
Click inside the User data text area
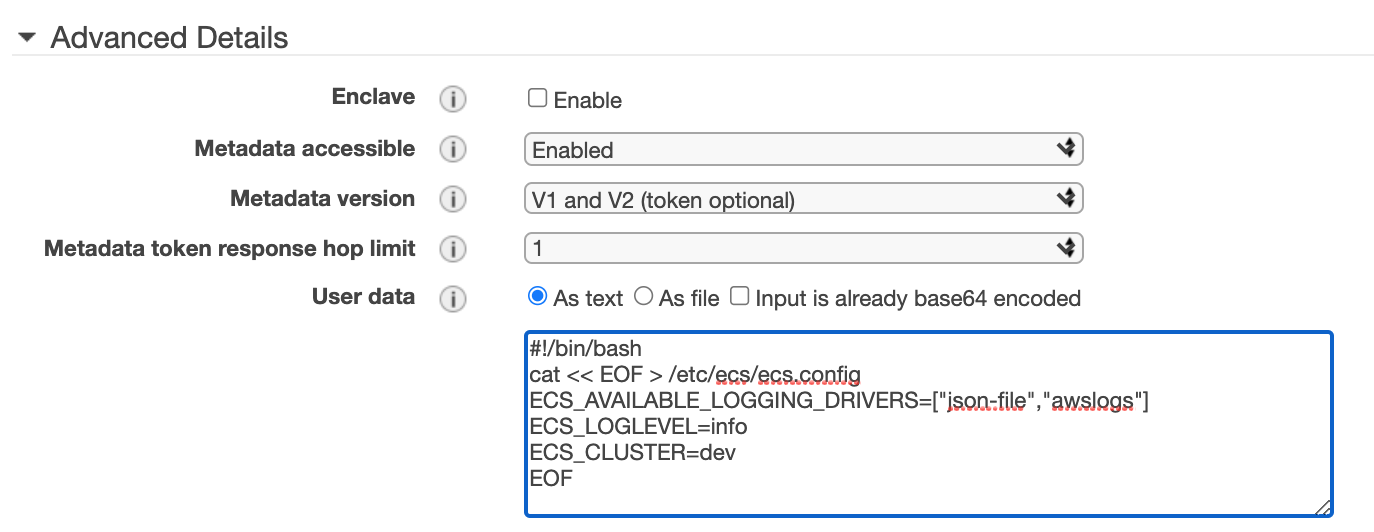pos(929,424)
